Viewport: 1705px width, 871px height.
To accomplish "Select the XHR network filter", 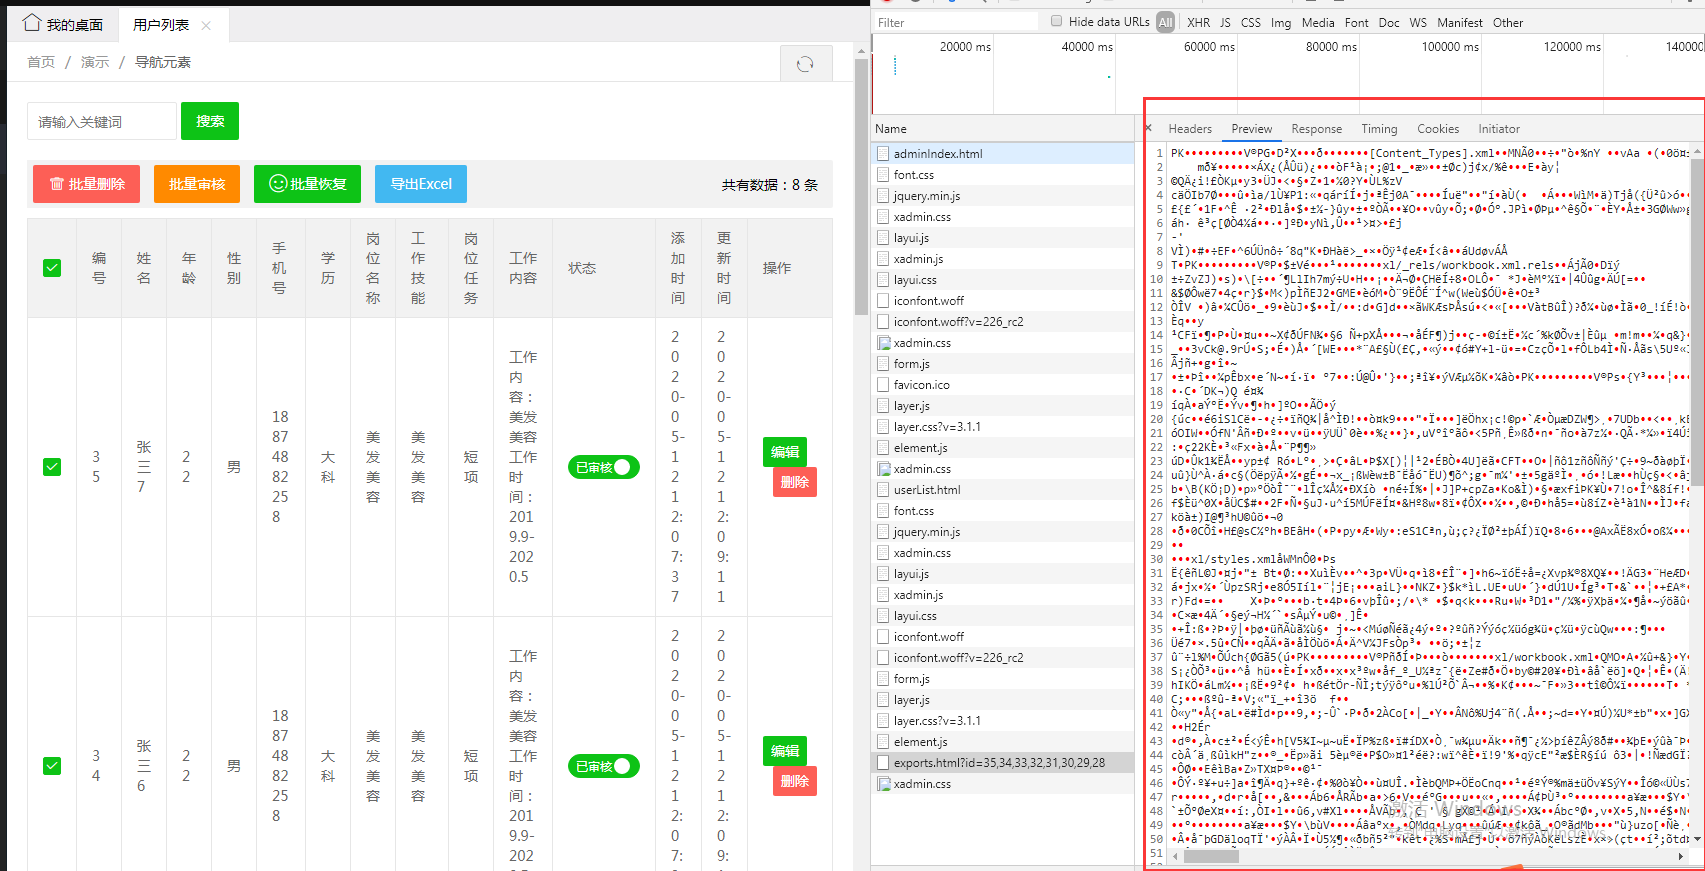I will (1198, 22).
